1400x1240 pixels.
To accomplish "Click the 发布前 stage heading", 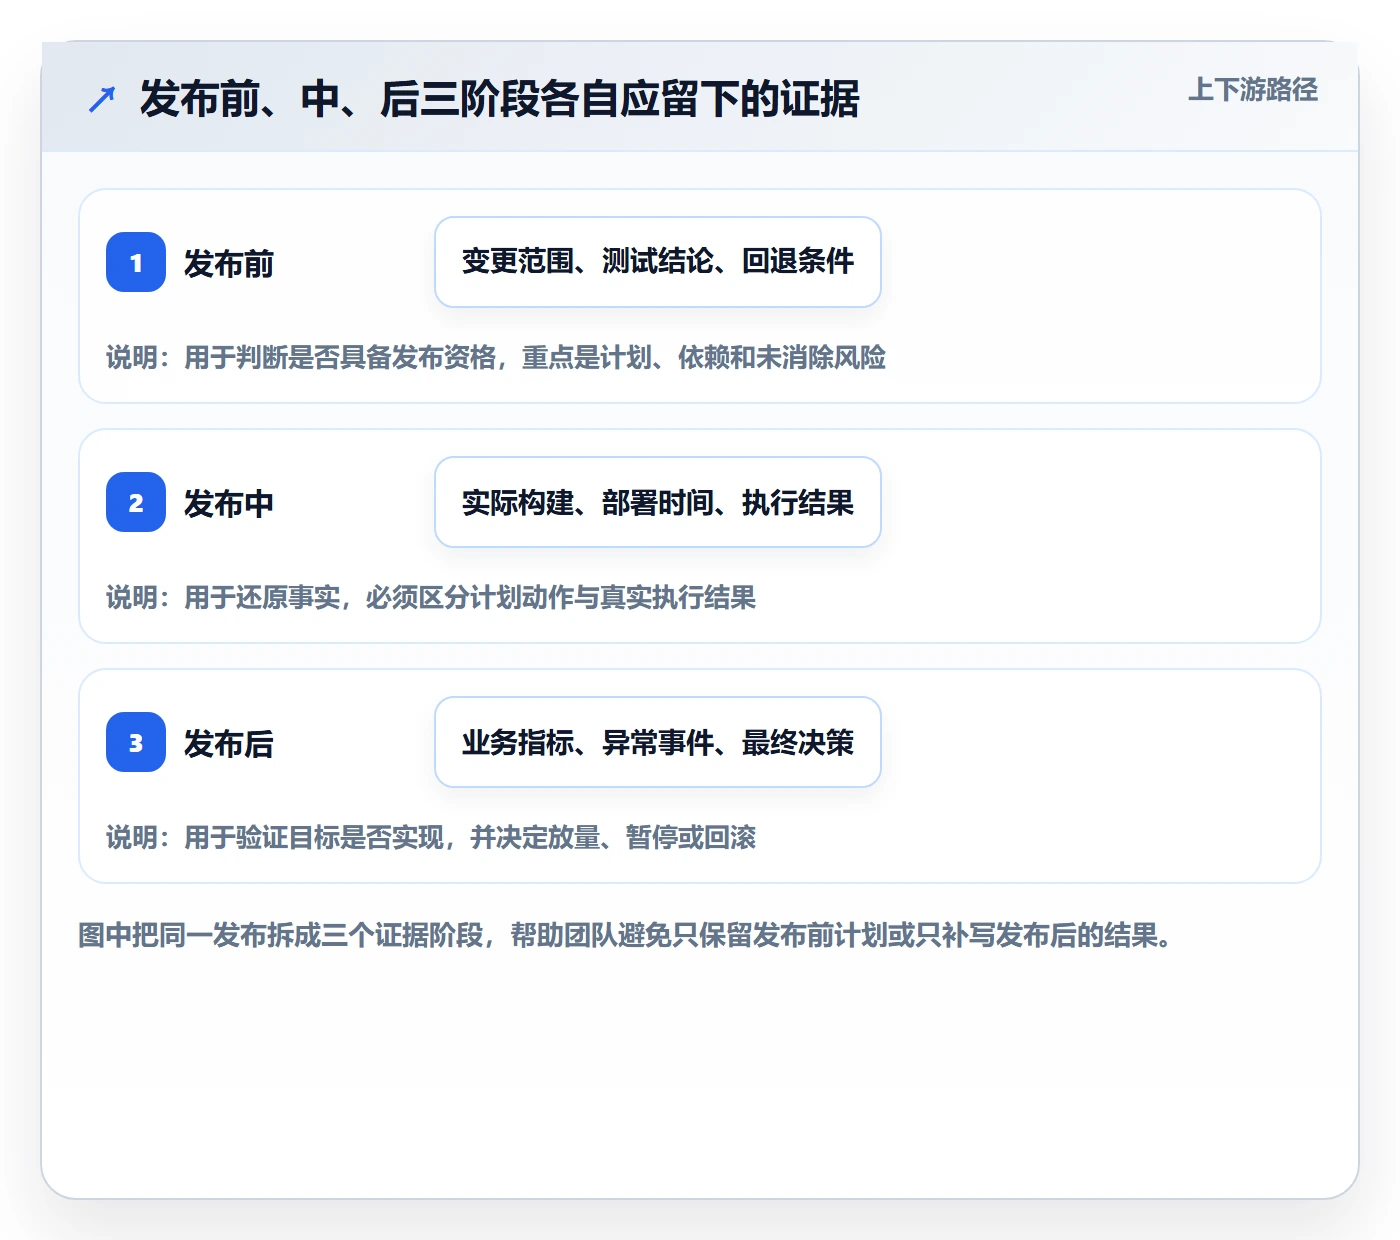I will pos(229,263).
